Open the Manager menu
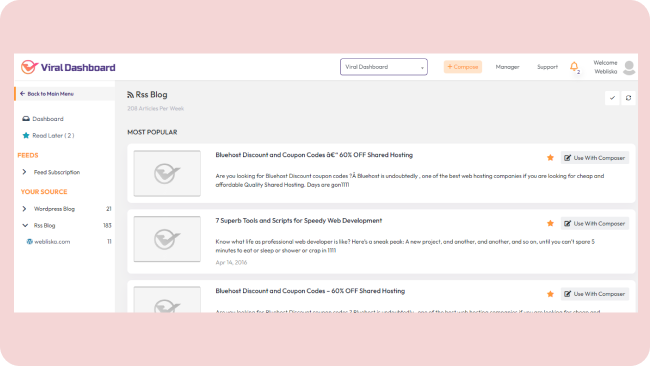This screenshot has height=366, width=650. (507, 67)
